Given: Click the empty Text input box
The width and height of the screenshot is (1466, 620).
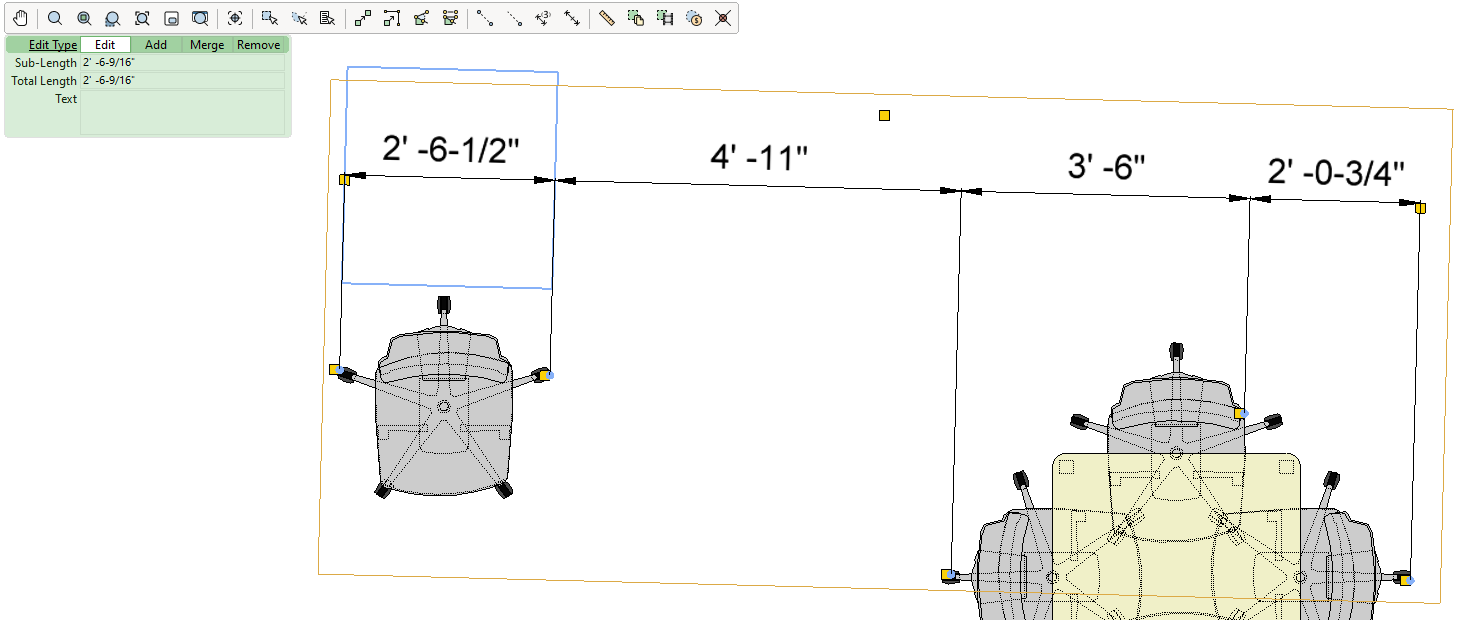Looking at the screenshot, I should pos(183,111).
